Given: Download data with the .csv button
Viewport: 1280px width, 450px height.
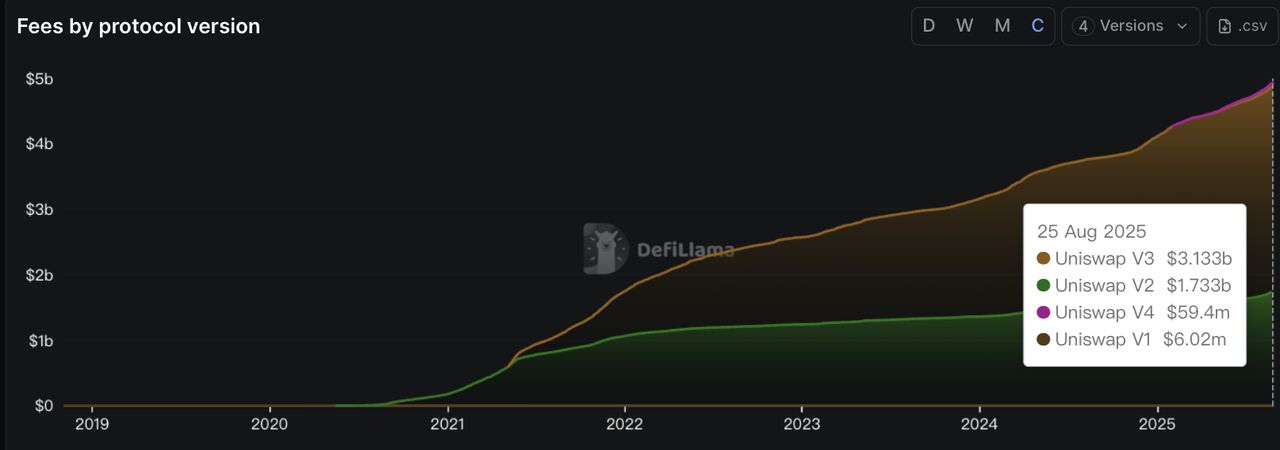Looking at the screenshot, I should pyautogui.click(x=1242, y=26).
